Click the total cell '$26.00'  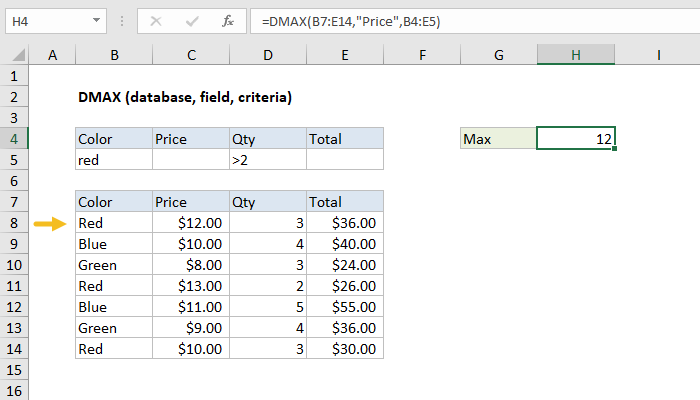[345, 286]
